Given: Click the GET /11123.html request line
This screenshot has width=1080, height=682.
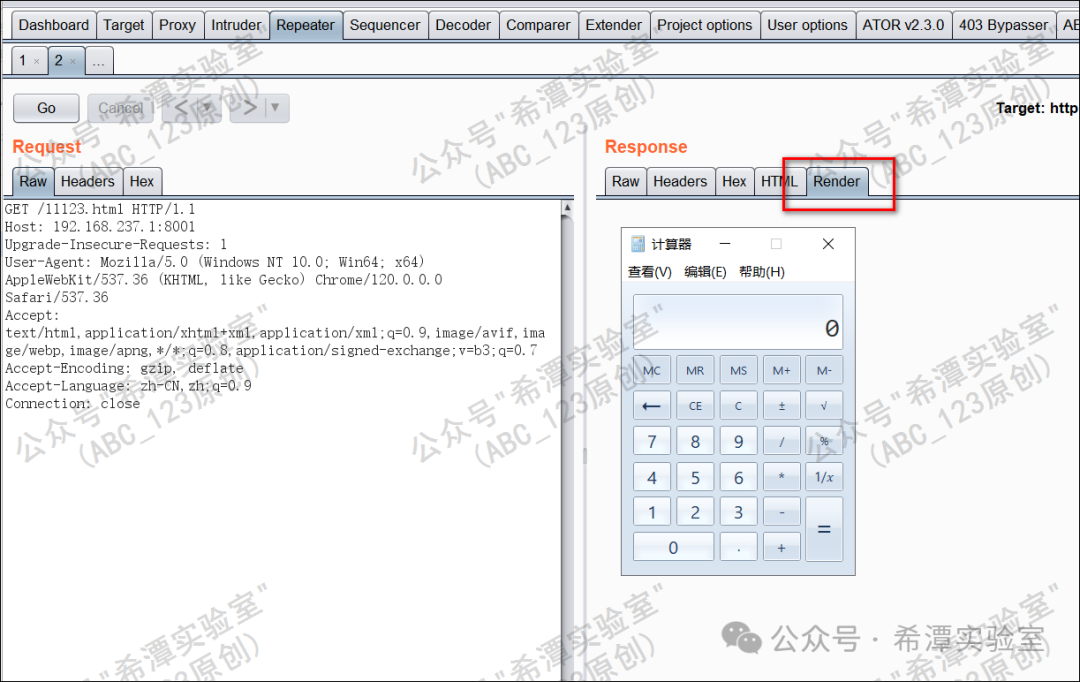Looking at the screenshot, I should (x=100, y=209).
